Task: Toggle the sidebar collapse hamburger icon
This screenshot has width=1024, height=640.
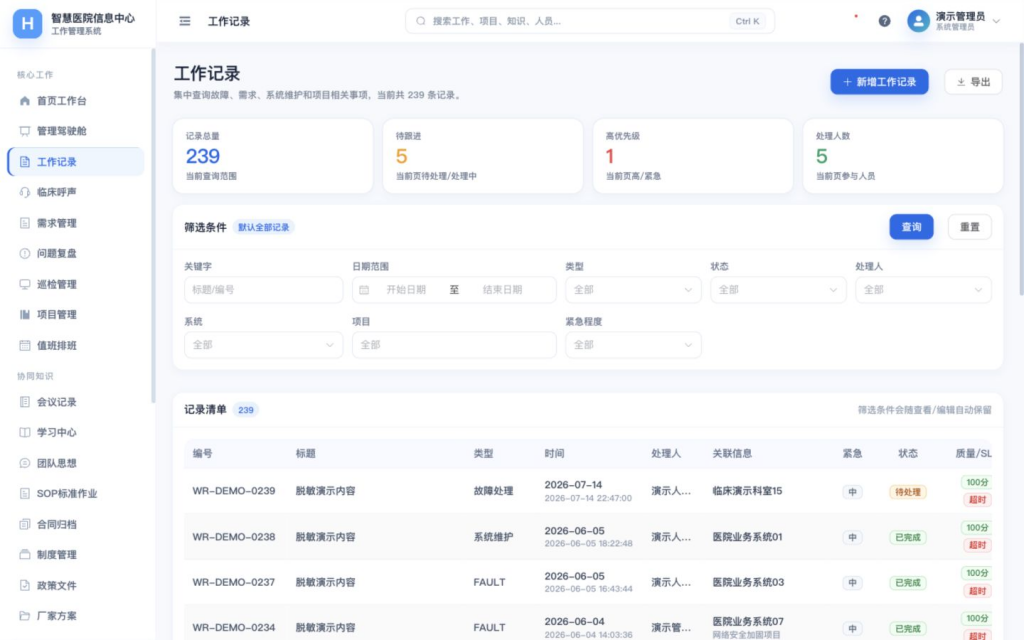Action: click(x=185, y=22)
